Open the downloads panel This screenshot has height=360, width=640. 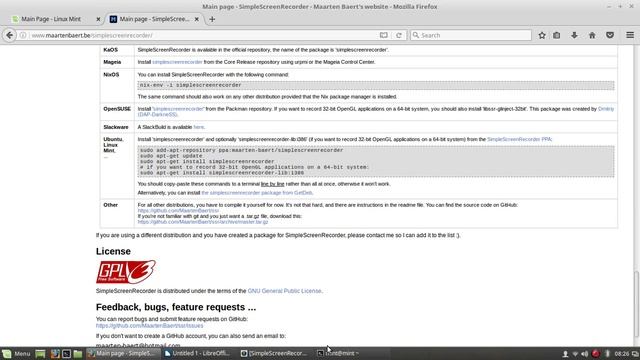(x=574, y=36)
